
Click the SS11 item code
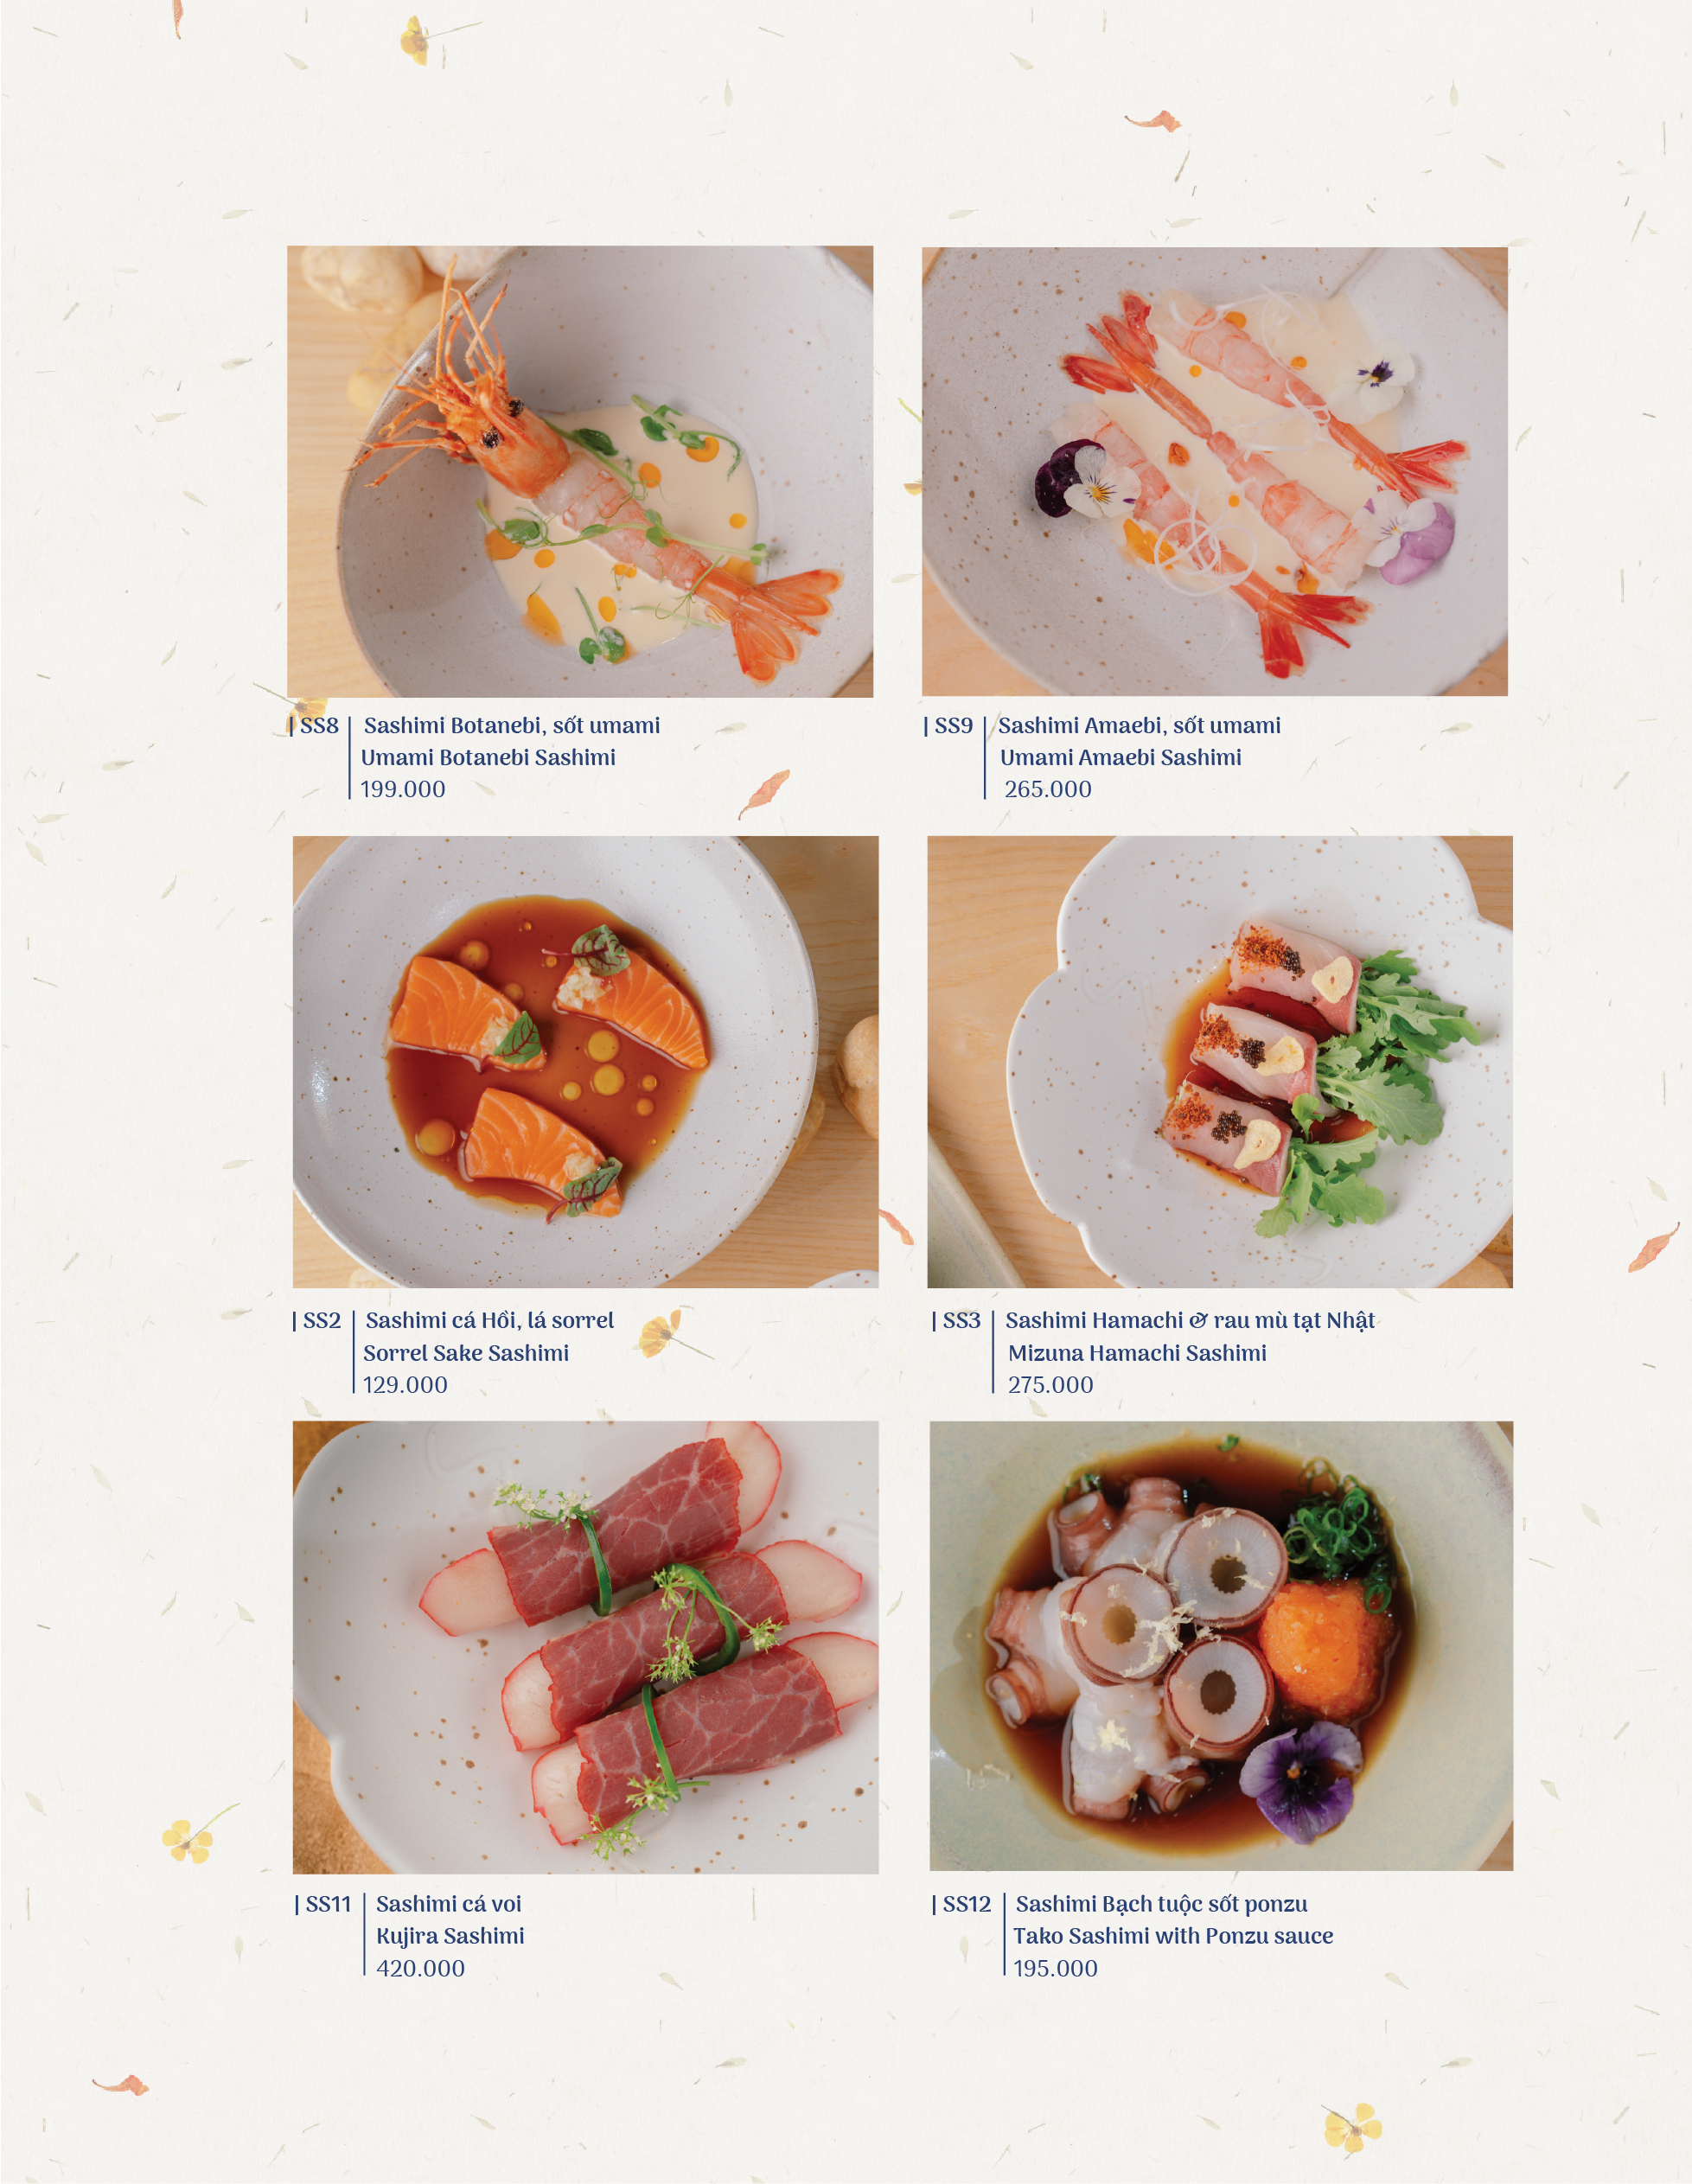(328, 1904)
